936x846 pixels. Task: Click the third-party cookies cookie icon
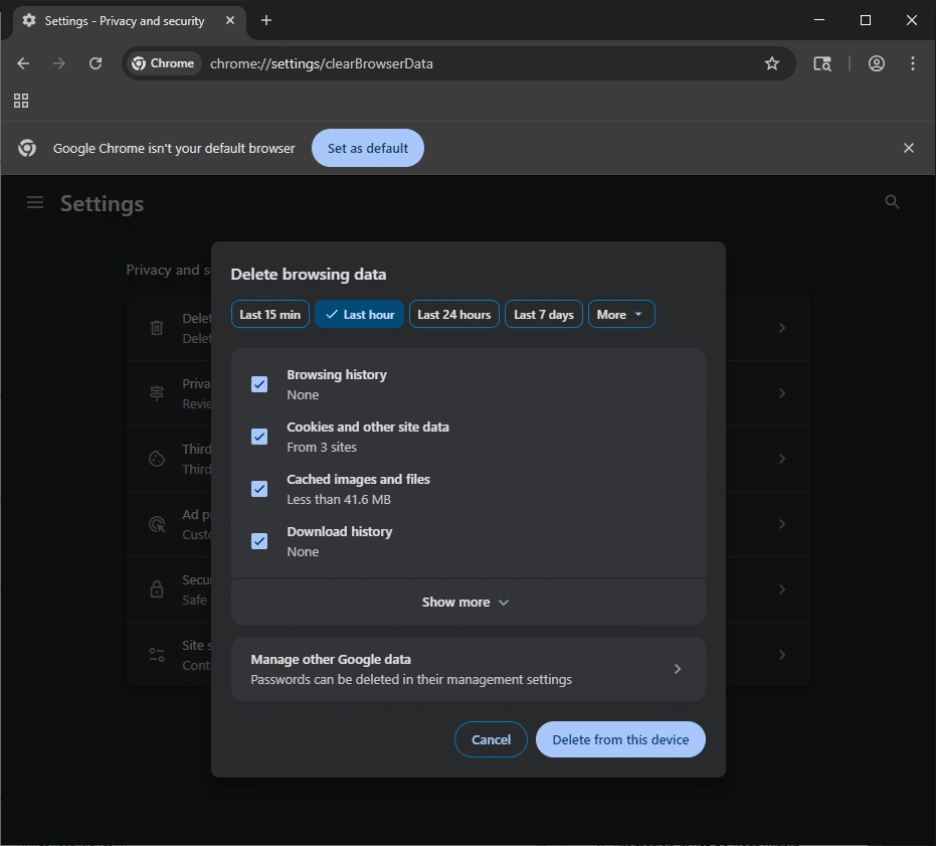click(156, 459)
